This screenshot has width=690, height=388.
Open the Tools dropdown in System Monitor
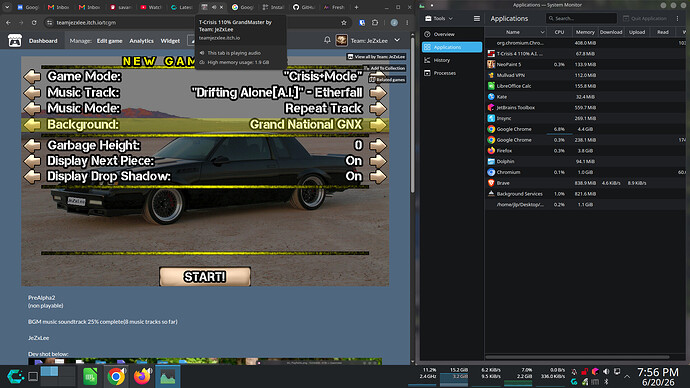(439, 18)
